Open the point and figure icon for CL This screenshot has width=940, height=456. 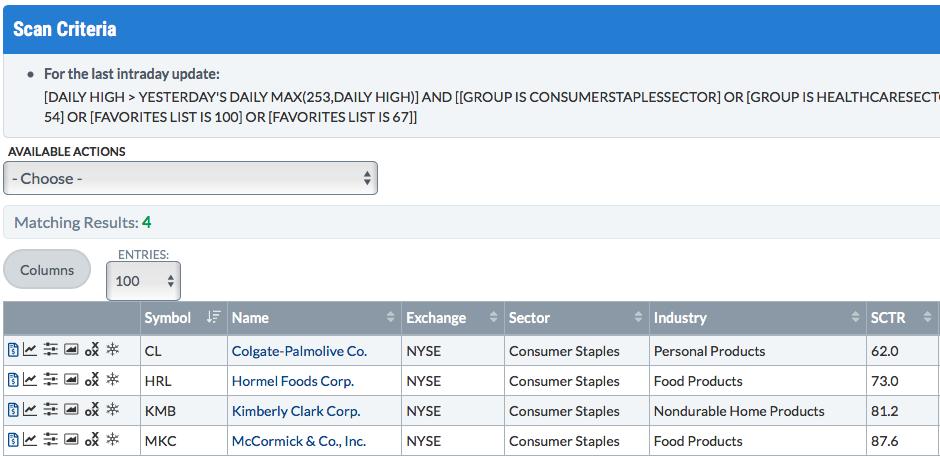(92, 350)
